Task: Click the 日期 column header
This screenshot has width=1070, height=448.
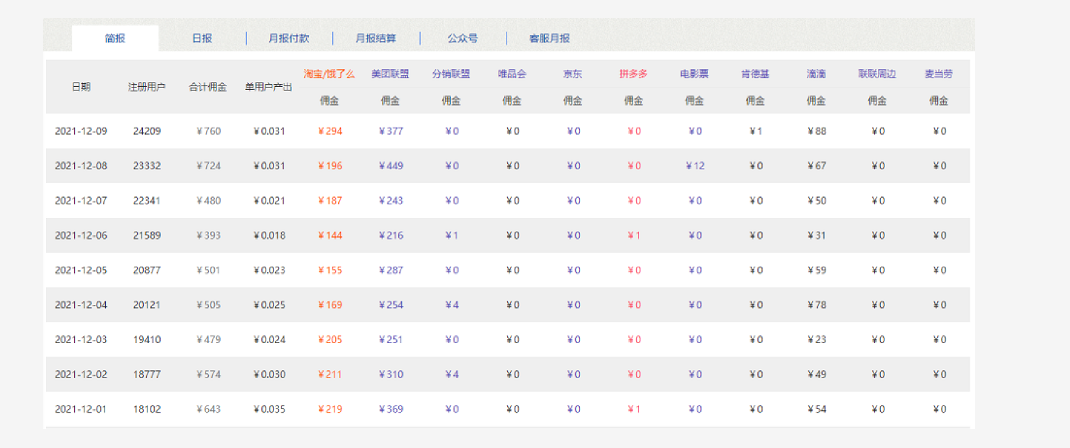Action: click(81, 87)
